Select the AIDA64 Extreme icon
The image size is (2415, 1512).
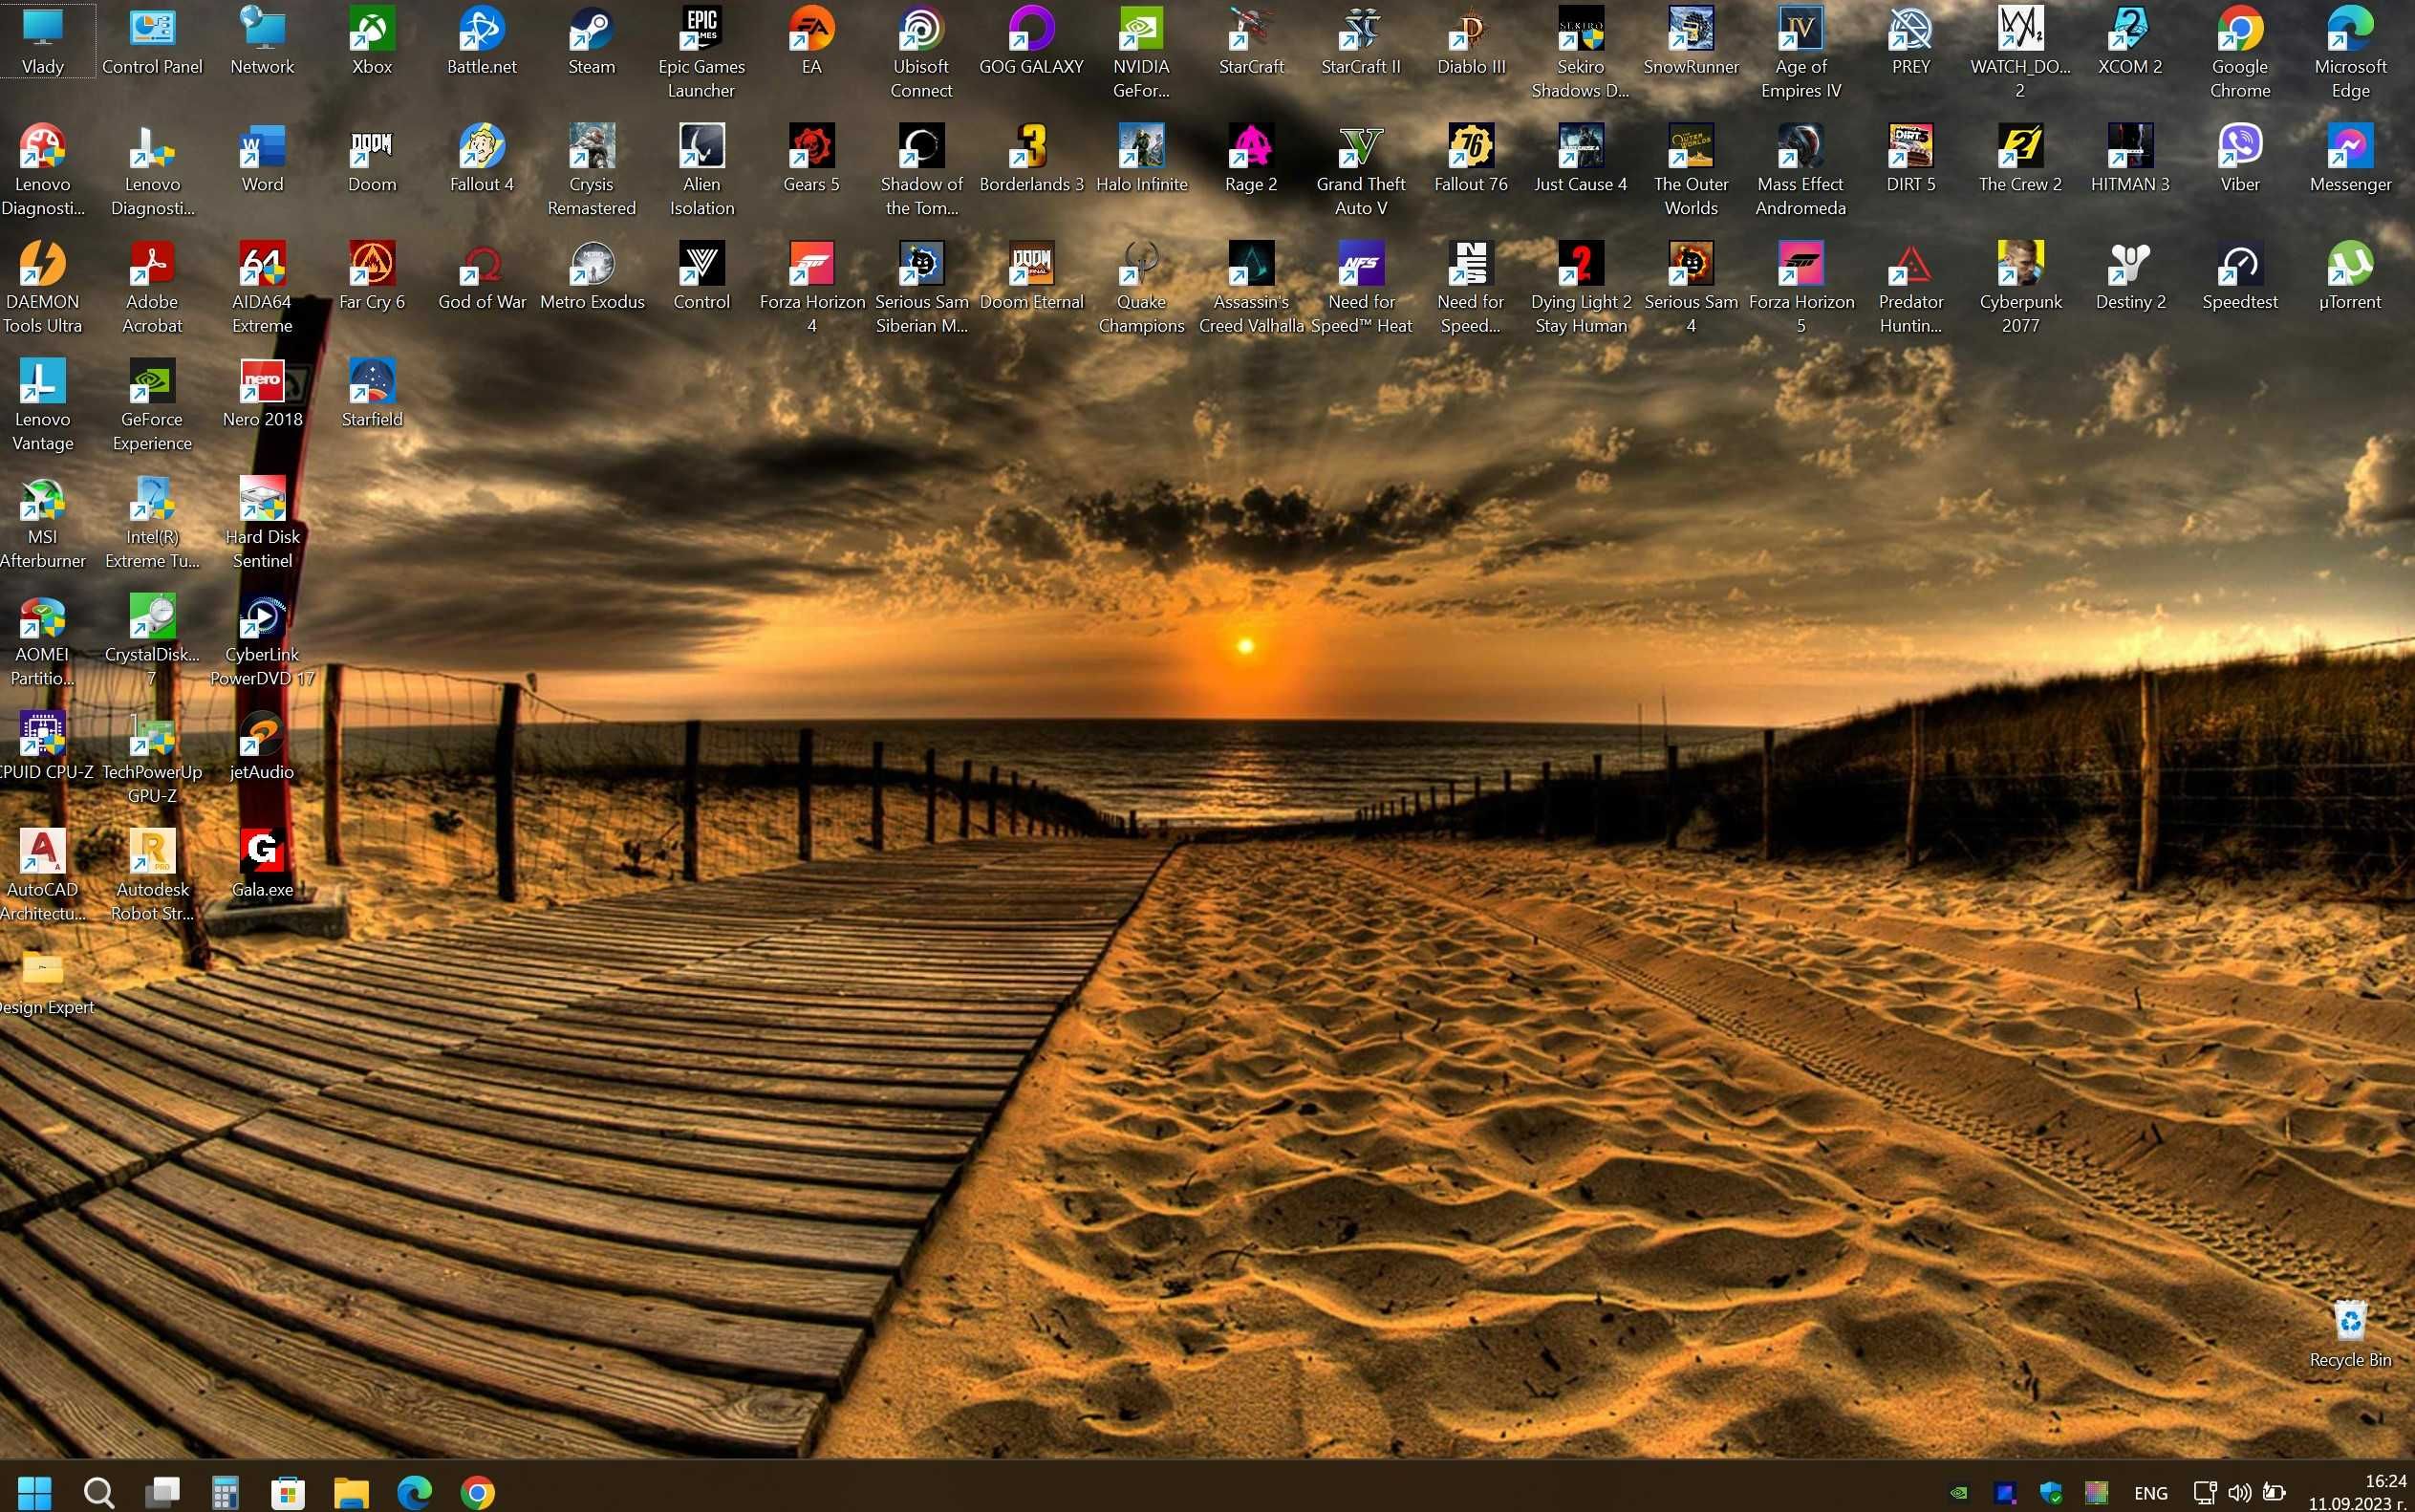[x=262, y=287]
